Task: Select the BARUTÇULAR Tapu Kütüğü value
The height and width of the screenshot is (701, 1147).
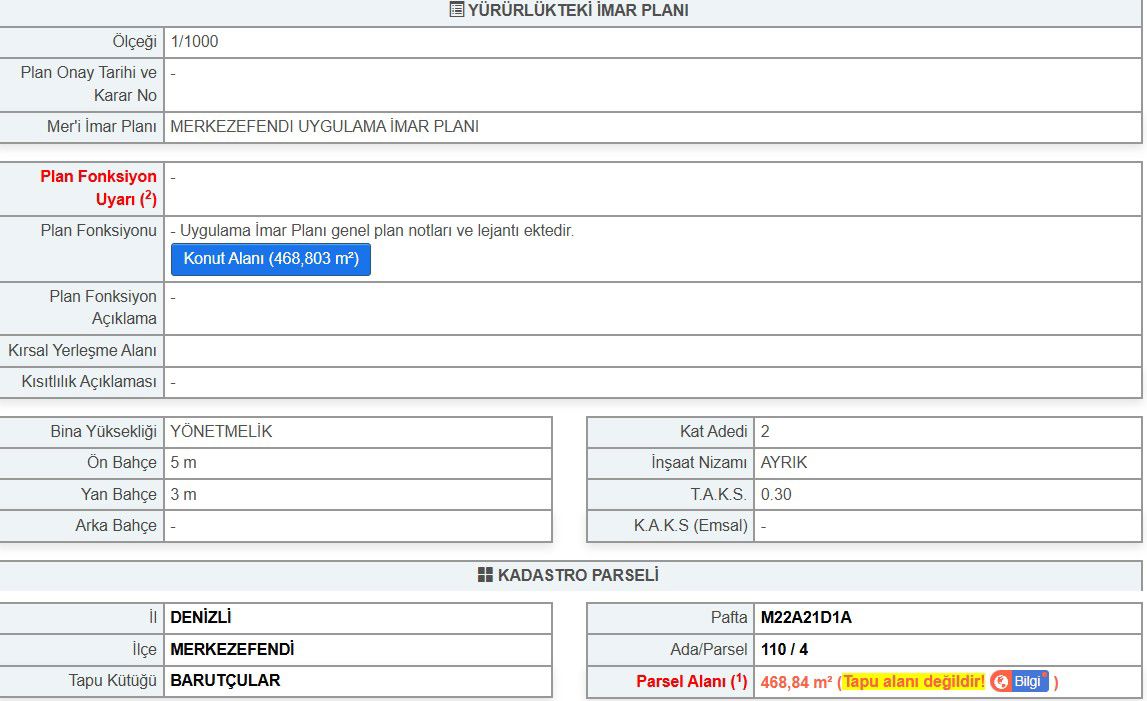Action: (x=225, y=681)
